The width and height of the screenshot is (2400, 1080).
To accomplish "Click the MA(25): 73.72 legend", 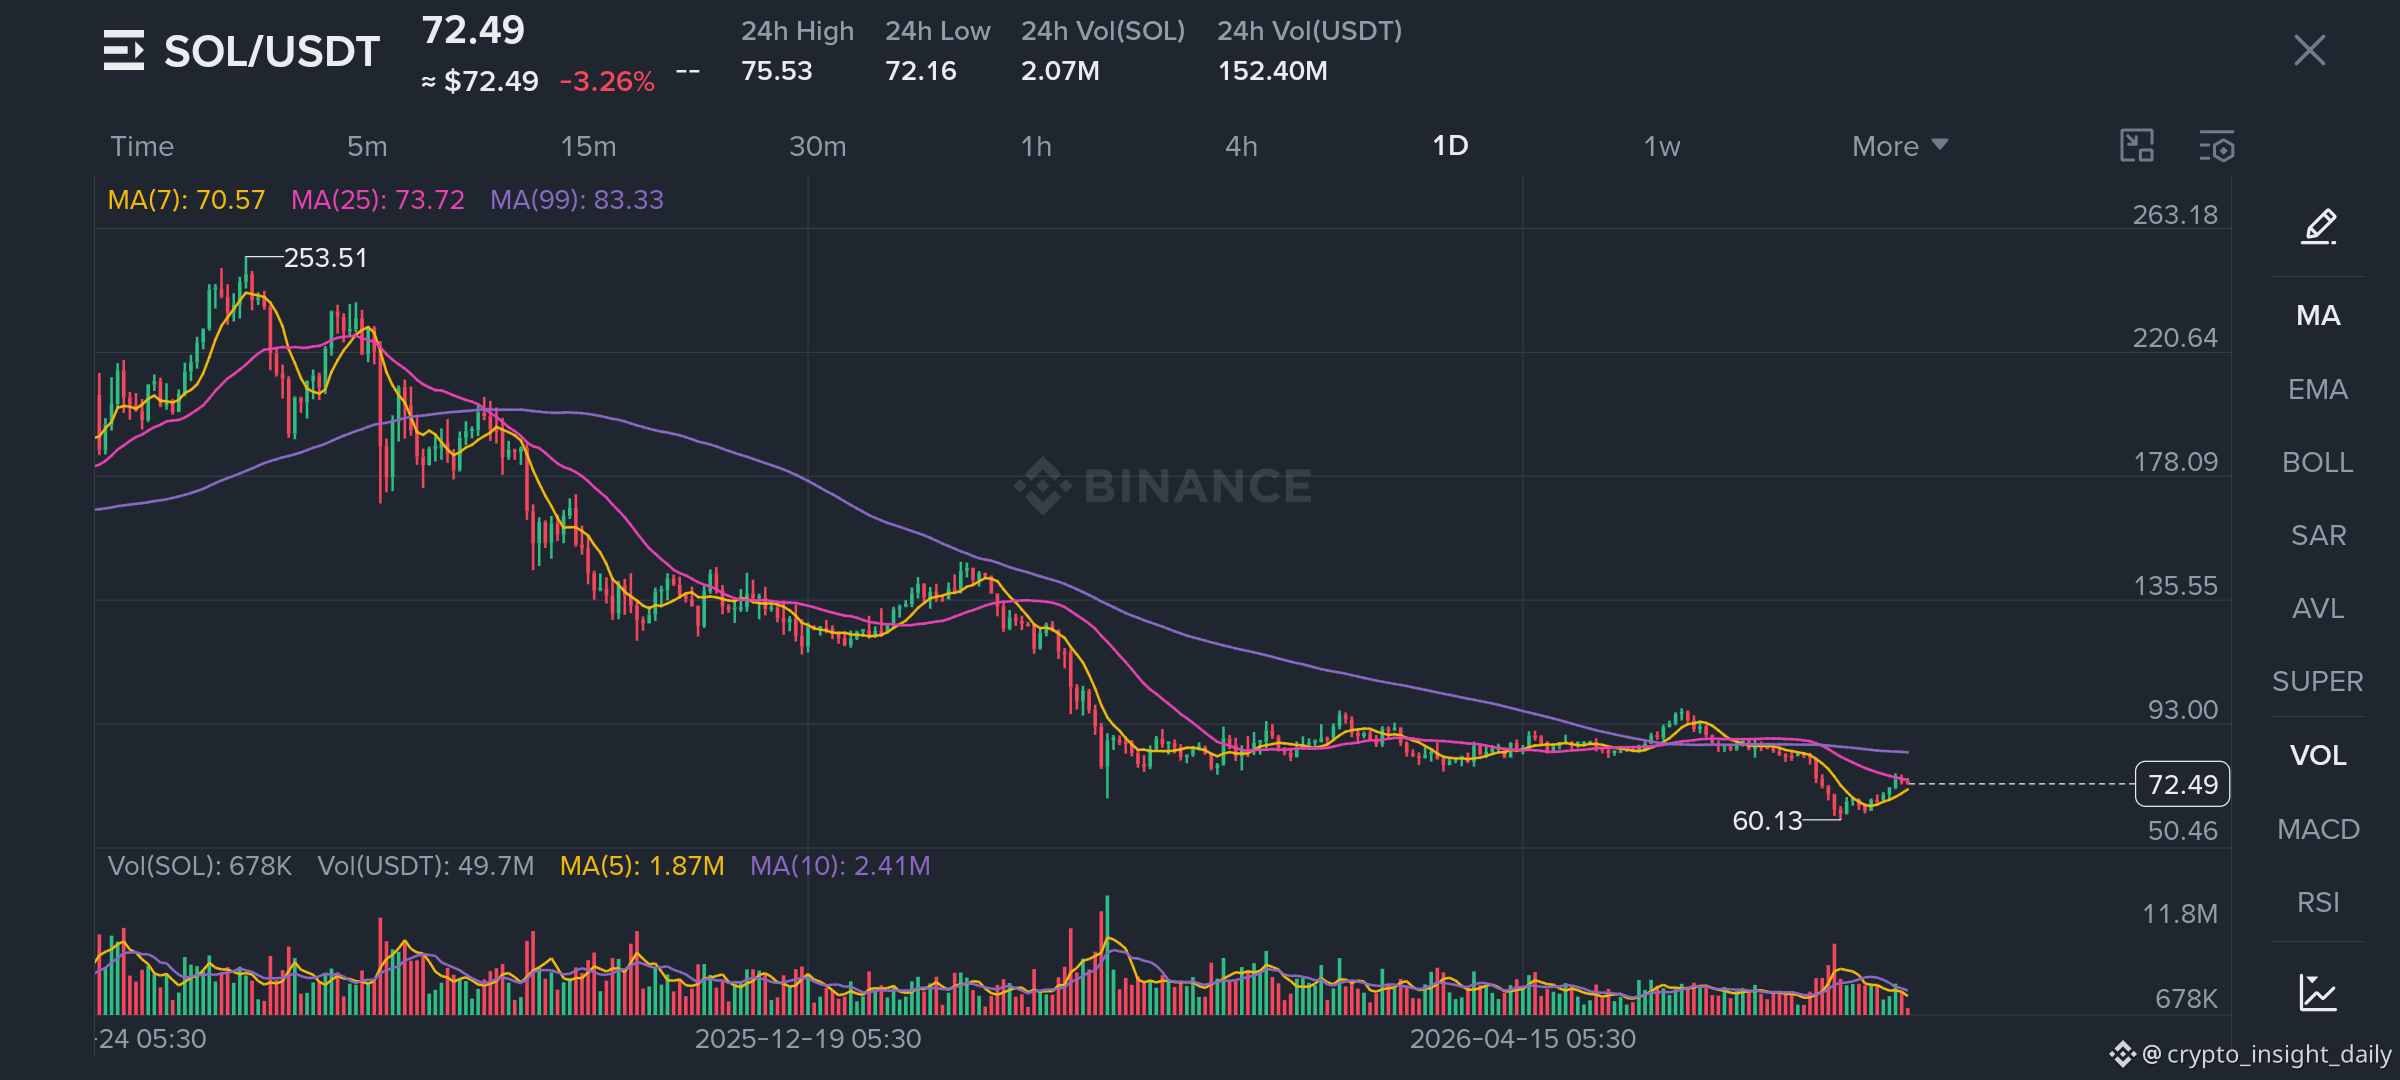I will (x=377, y=200).
